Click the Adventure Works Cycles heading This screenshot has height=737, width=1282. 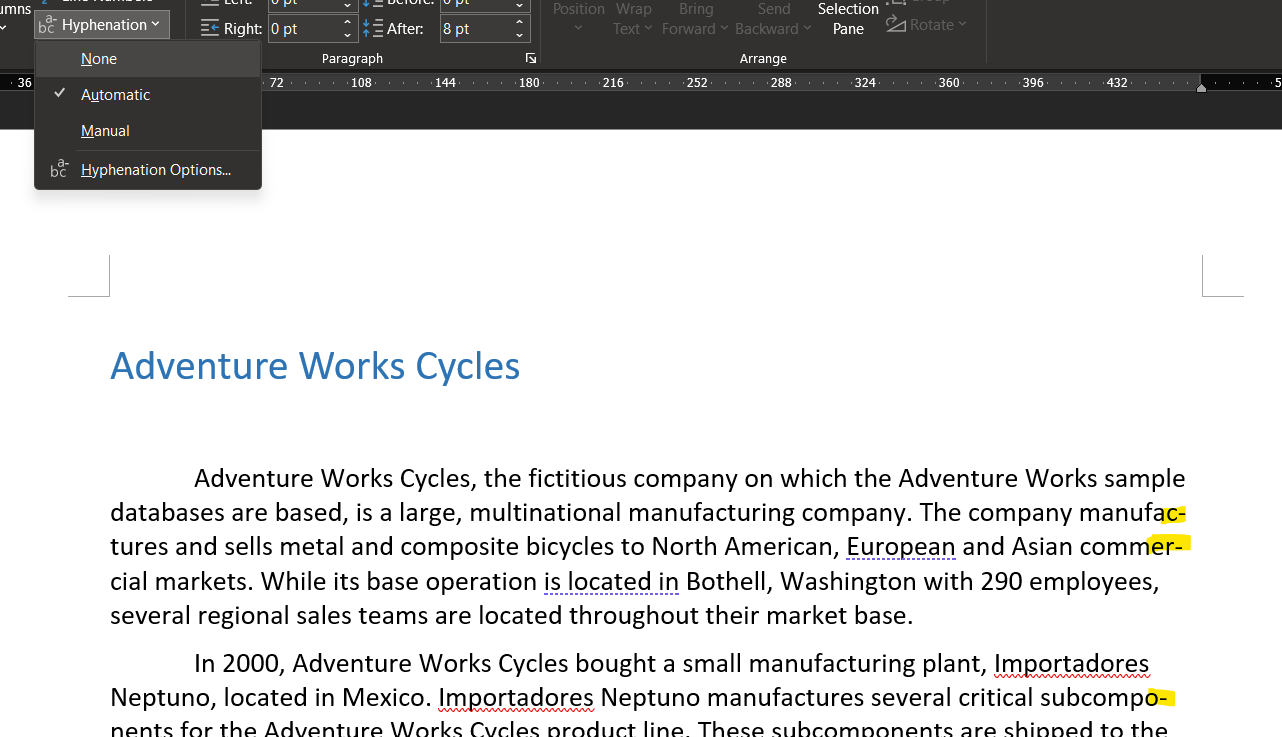pos(315,366)
